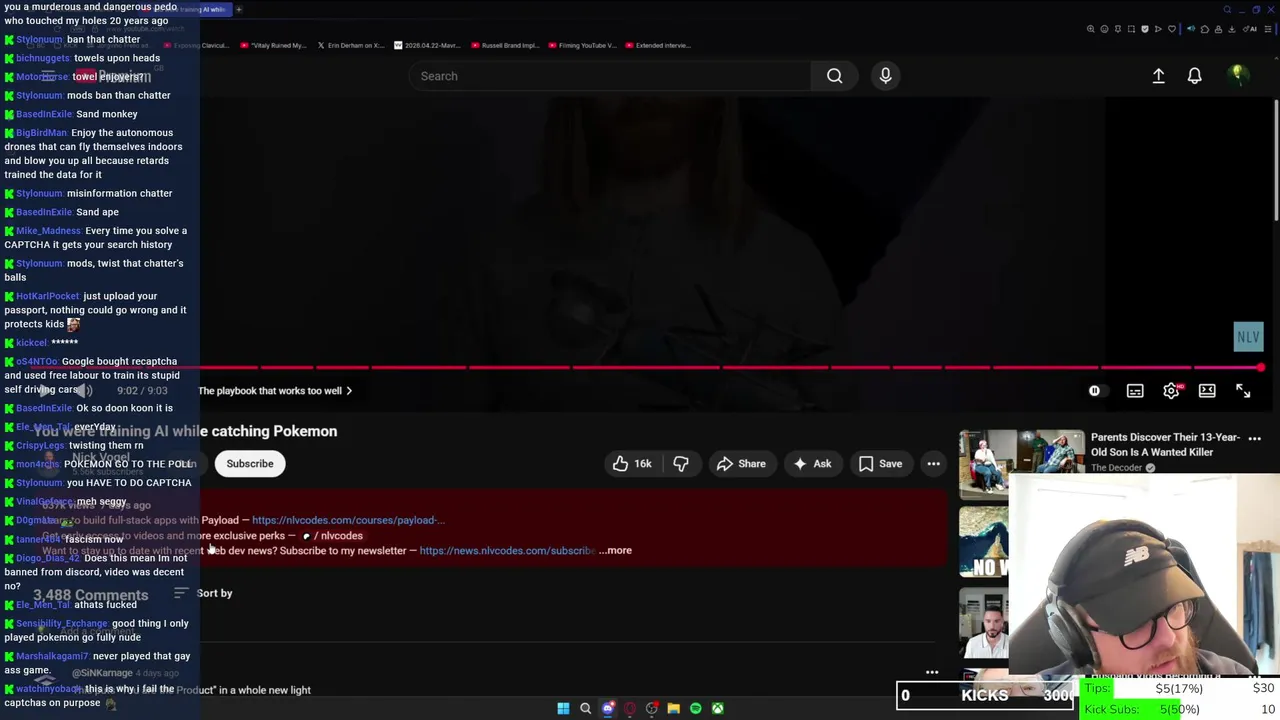The height and width of the screenshot is (720, 1280).
Task: Open the NLV channel watermark in player
Action: [1248, 337]
